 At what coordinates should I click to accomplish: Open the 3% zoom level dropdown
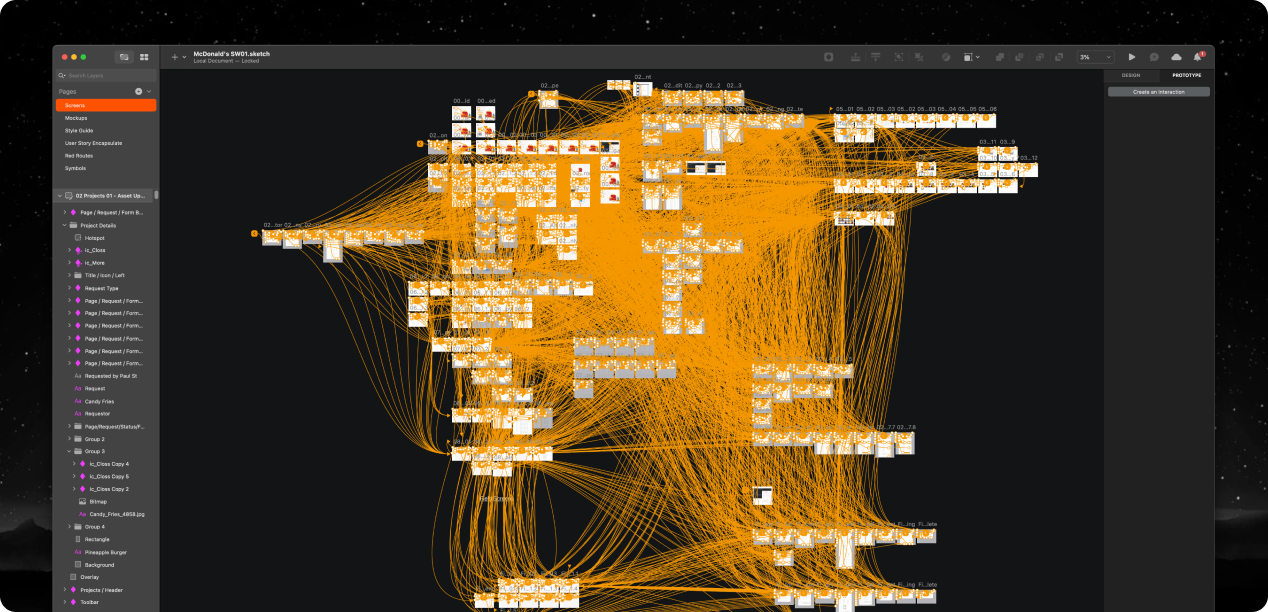coord(1095,57)
